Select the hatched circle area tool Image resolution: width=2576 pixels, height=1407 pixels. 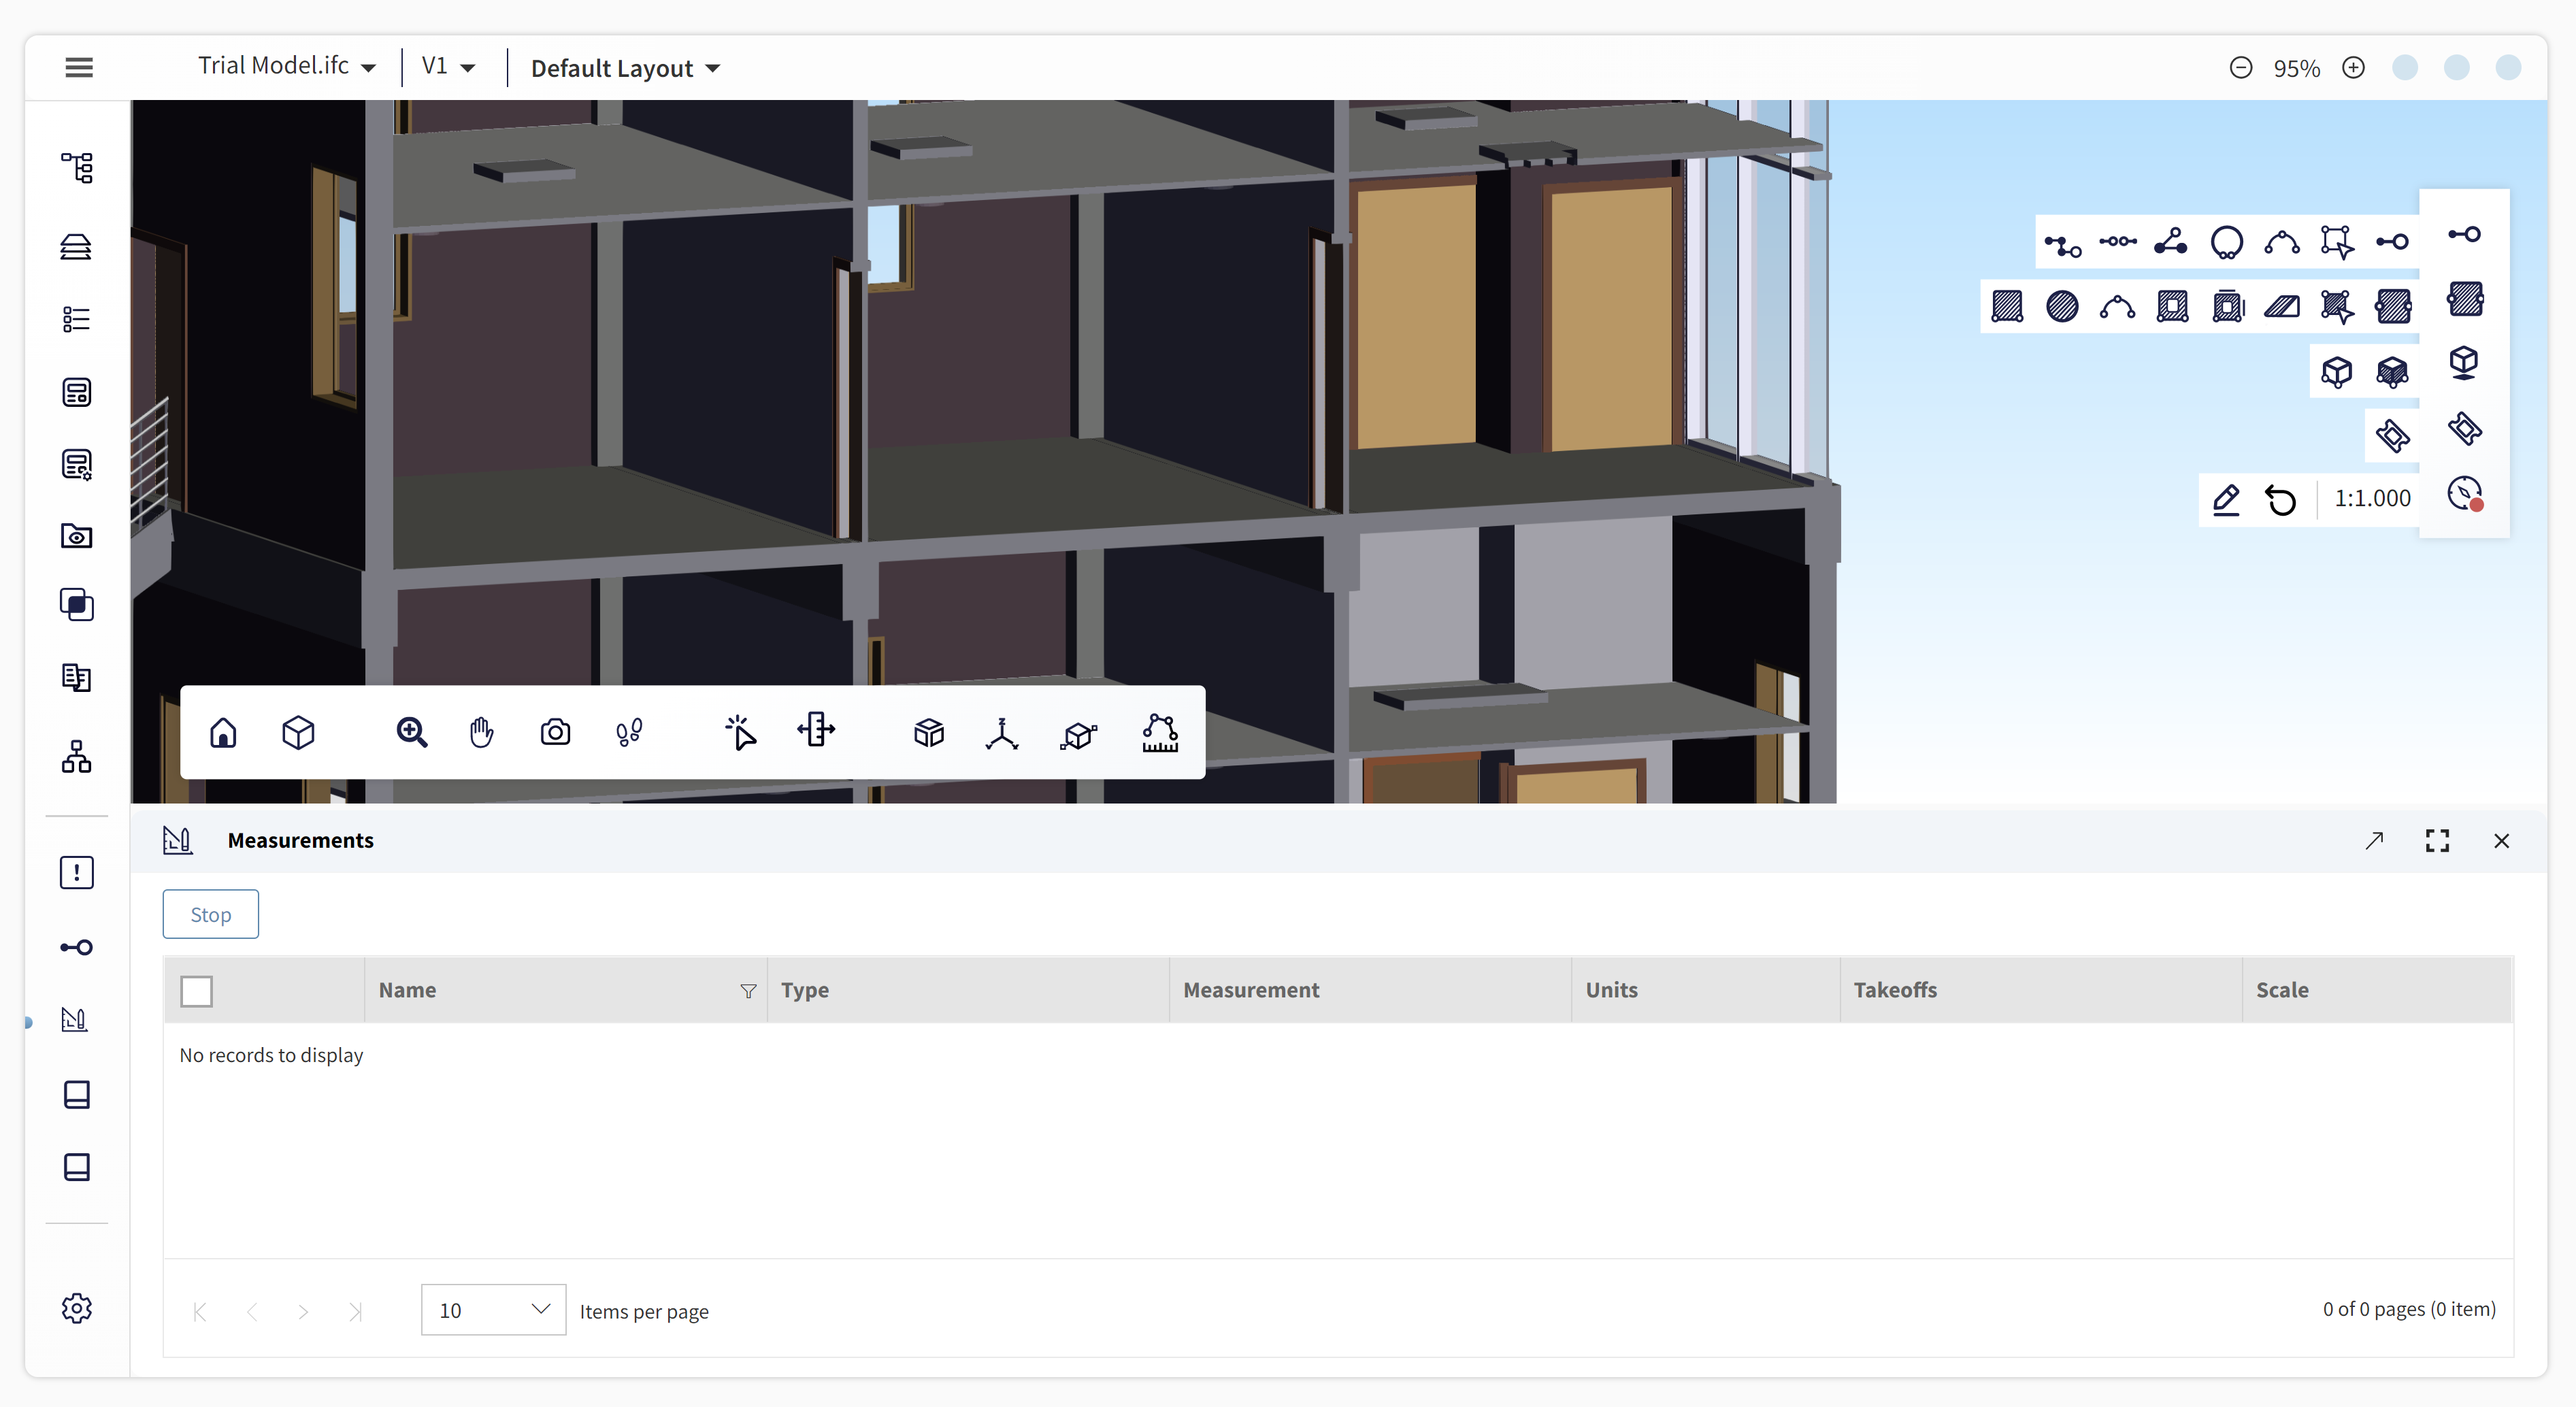[x=2062, y=306]
